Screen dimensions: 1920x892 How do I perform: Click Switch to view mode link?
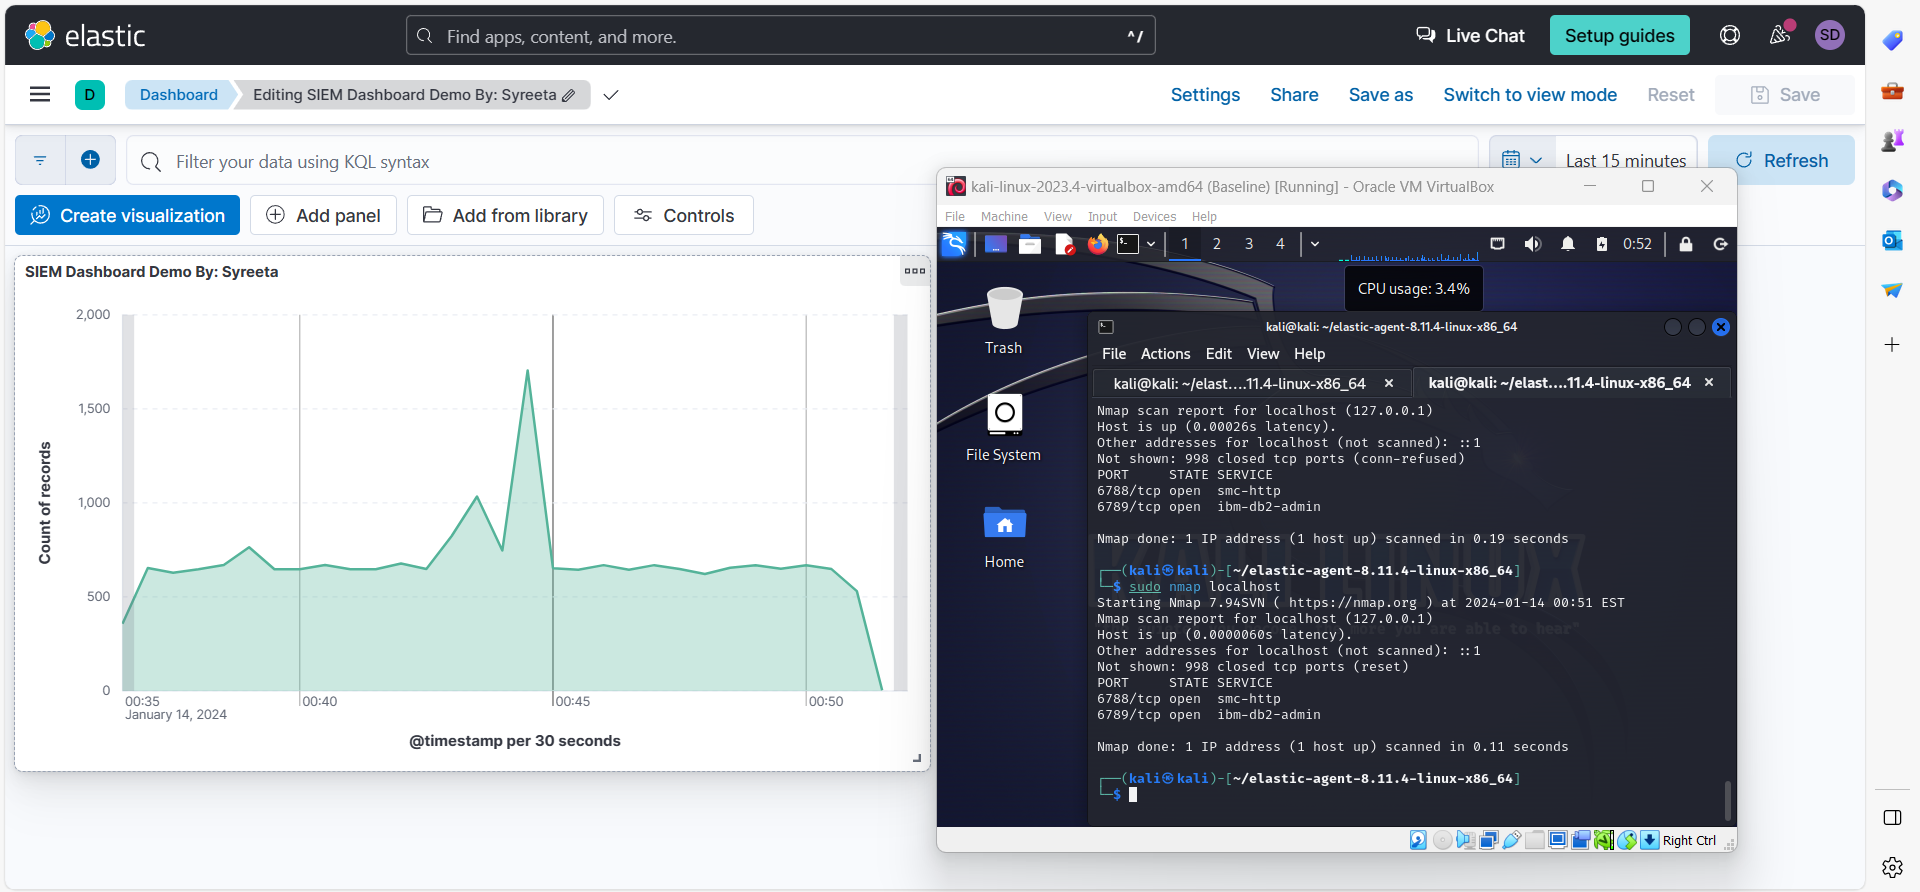(x=1530, y=95)
